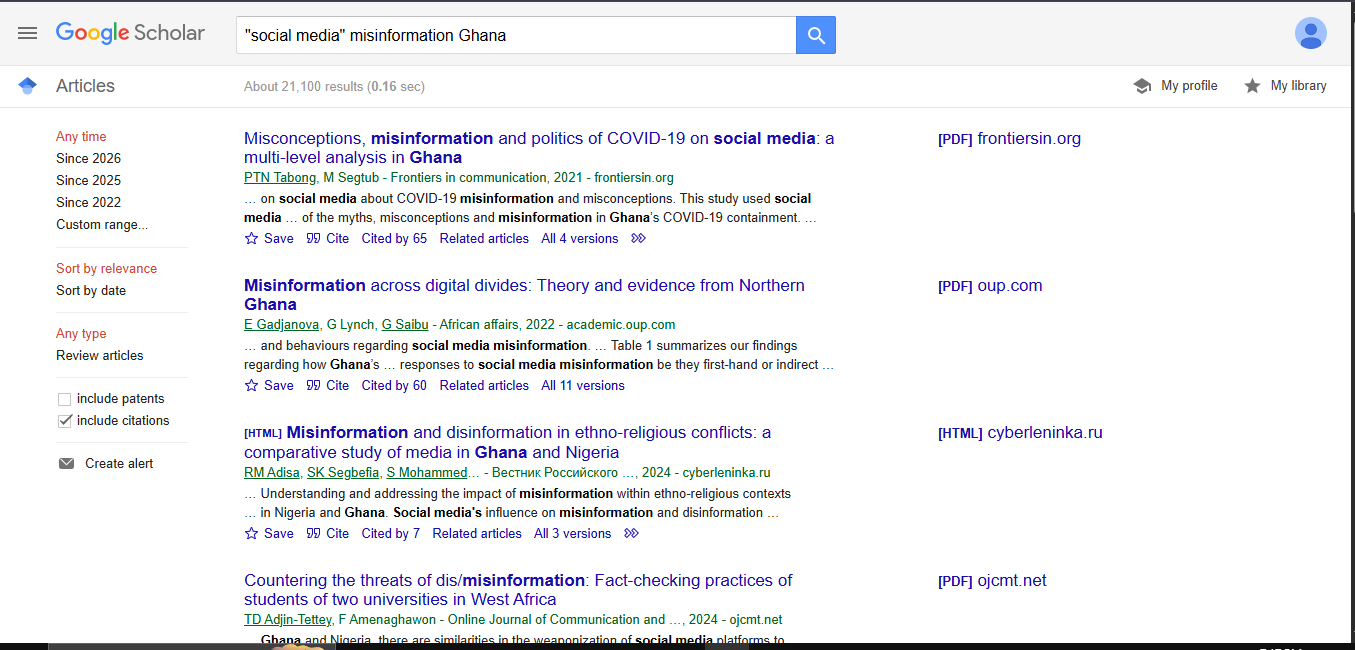Open the account avatar

click(x=1310, y=33)
